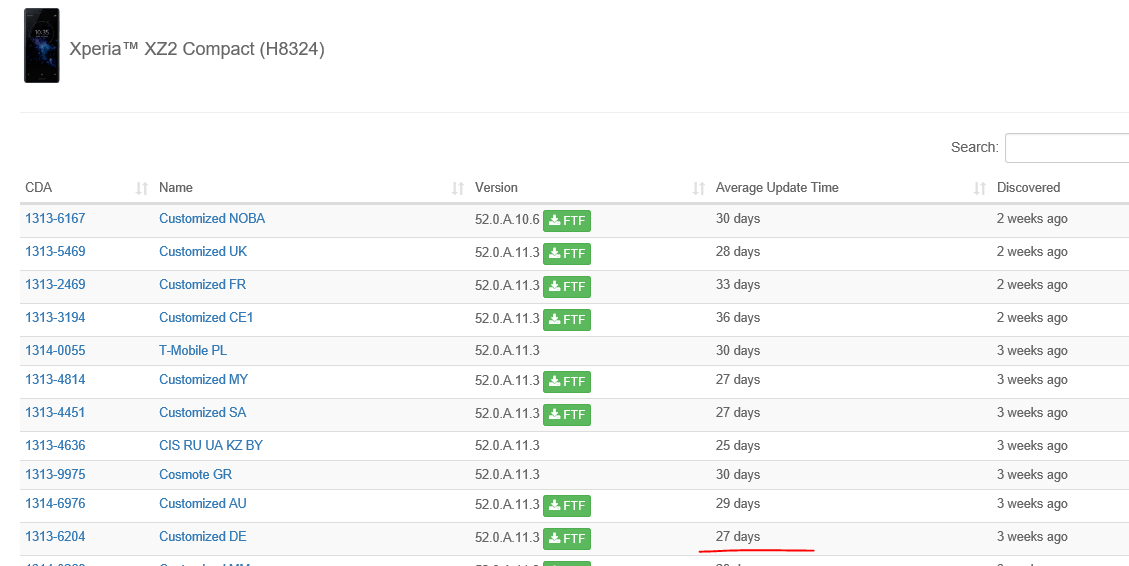Click version 52.0.A.11.3 in T-Mobile PL row
Screen dimensions: 1129x566
tap(507, 351)
